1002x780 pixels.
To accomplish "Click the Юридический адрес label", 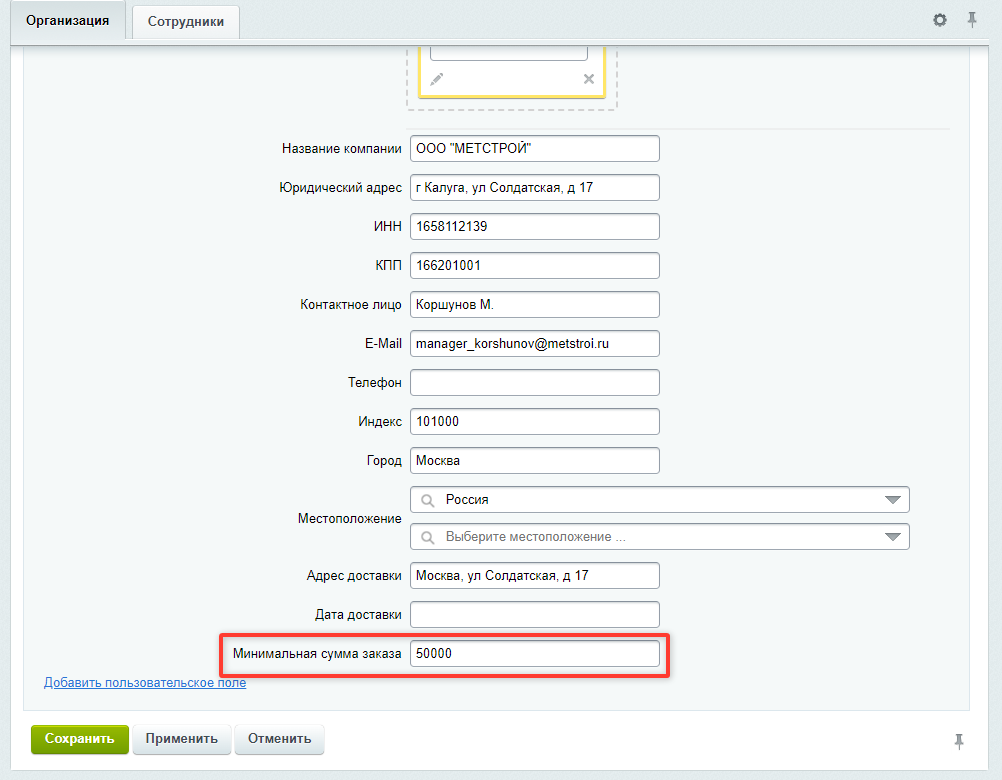I will [341, 188].
